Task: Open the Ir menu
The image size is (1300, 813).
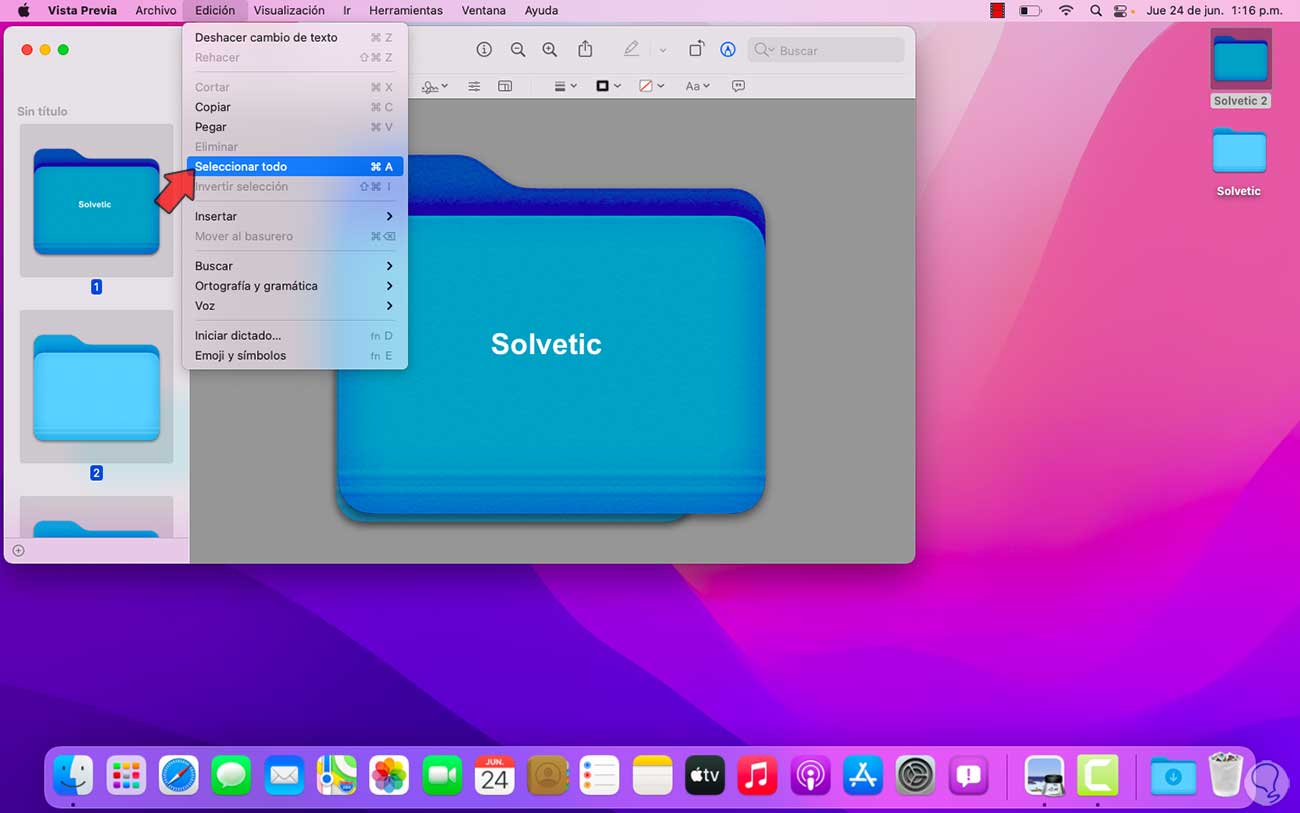Action: (347, 10)
